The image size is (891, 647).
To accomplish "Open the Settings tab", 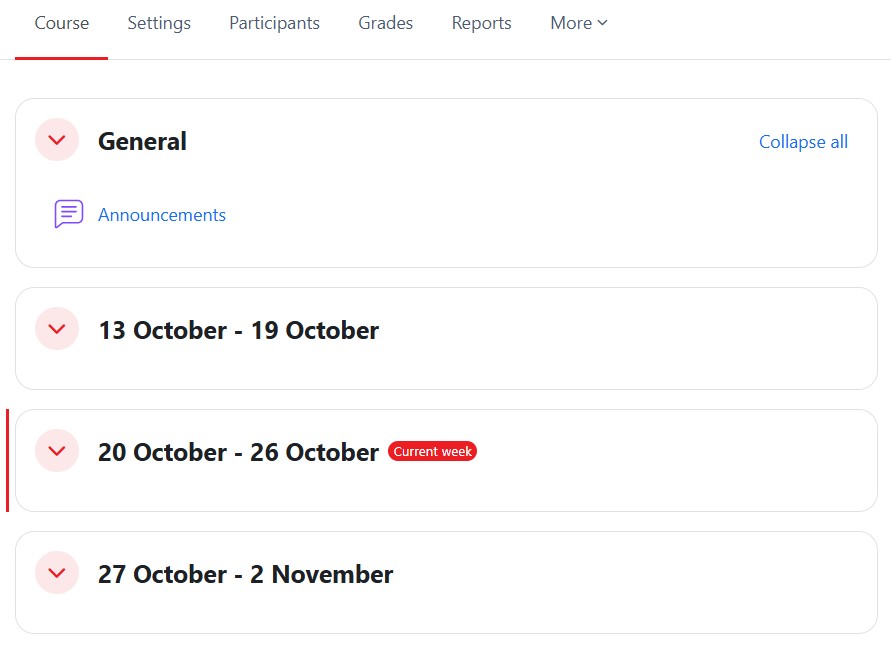I will (x=159, y=23).
